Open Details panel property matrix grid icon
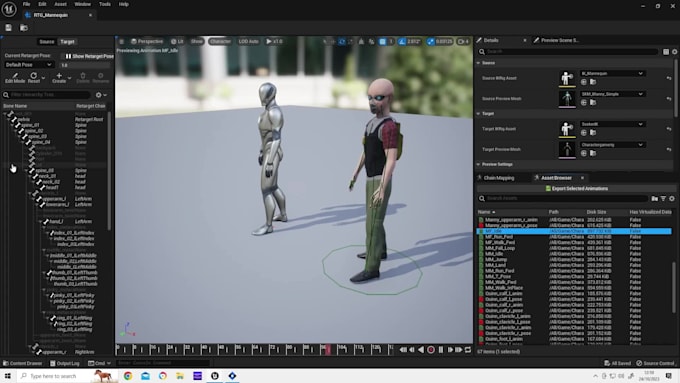The width and height of the screenshot is (680, 383). [666, 52]
